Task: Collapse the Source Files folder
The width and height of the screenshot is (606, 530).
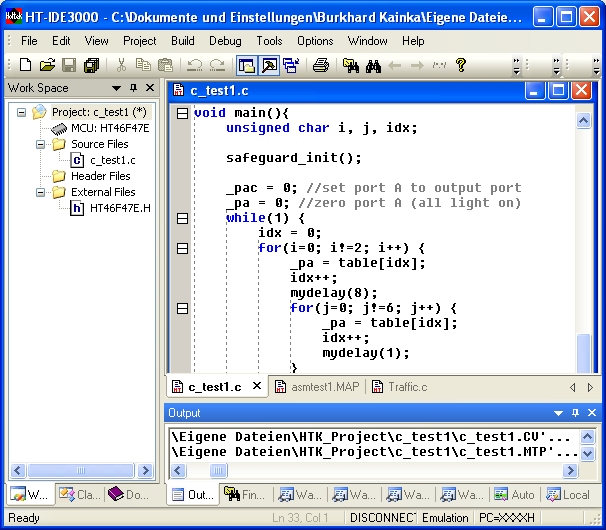Action: [x=41, y=144]
